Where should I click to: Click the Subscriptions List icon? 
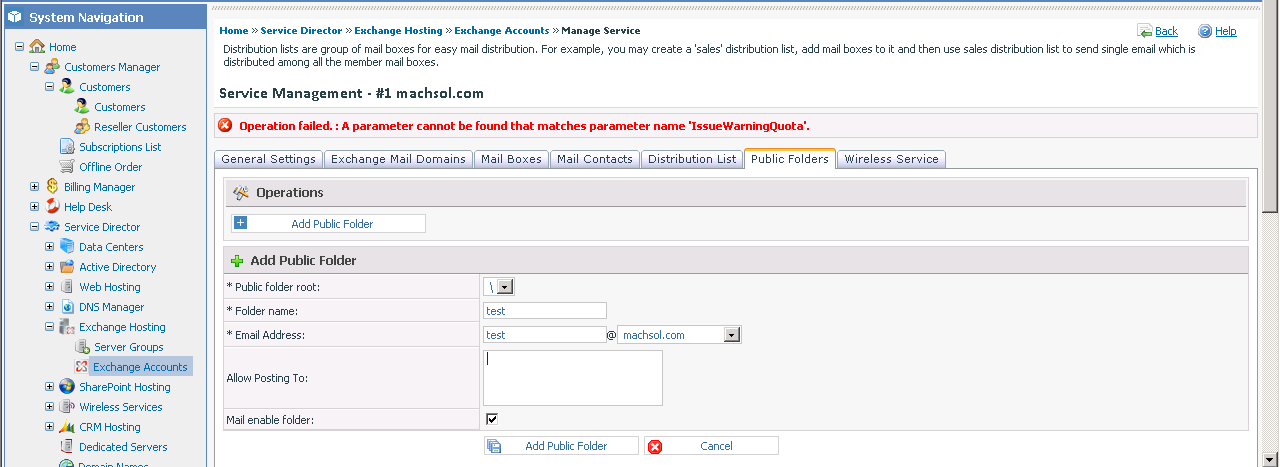[x=67, y=147]
